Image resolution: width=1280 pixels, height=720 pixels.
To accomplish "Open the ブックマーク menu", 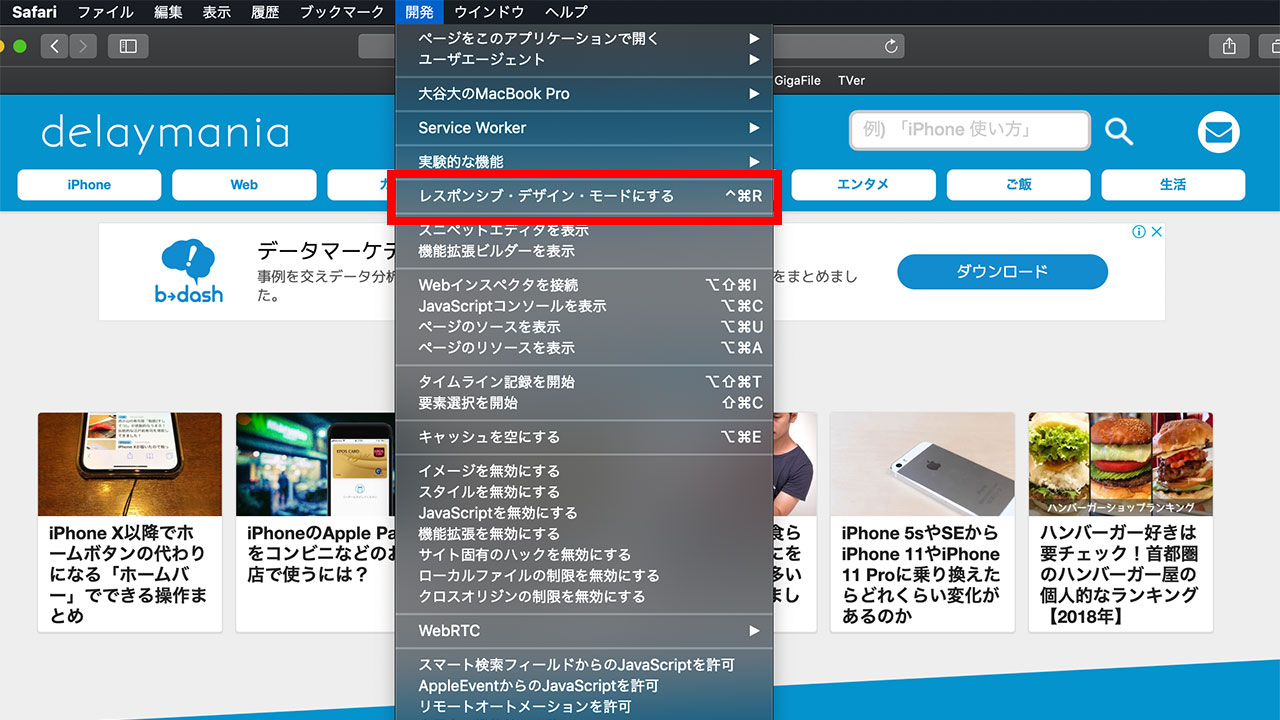I will pos(342,12).
